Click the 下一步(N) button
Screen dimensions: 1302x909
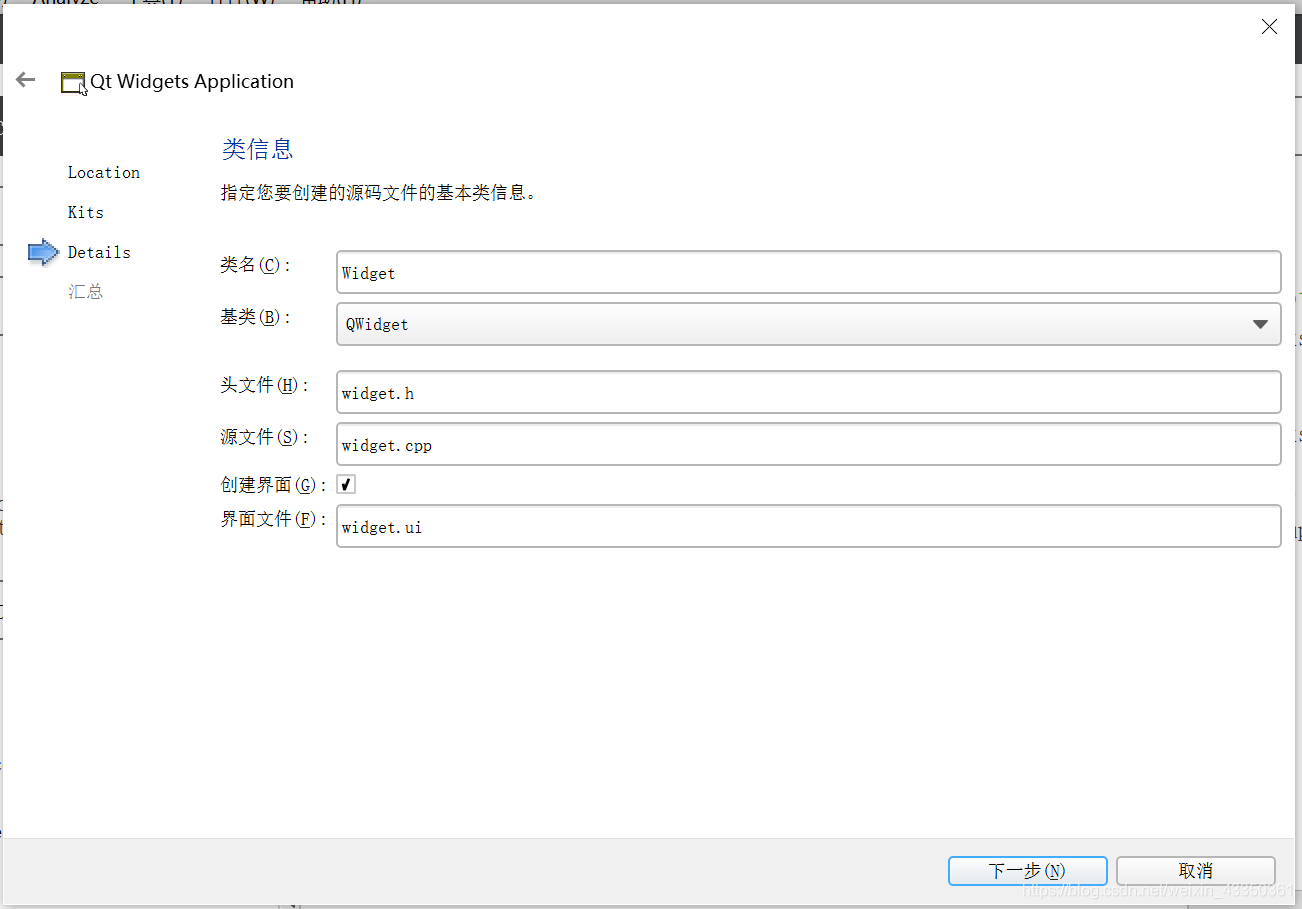1027,871
